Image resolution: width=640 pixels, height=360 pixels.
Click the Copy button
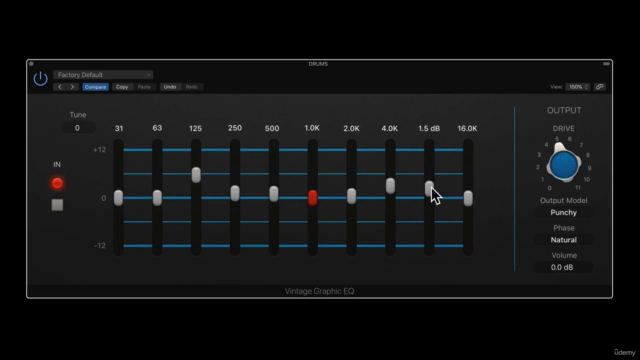click(x=122, y=87)
